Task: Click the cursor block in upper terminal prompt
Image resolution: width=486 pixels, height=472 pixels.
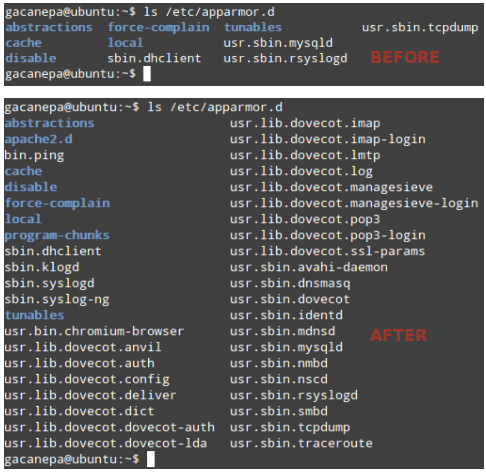Action: tap(147, 74)
